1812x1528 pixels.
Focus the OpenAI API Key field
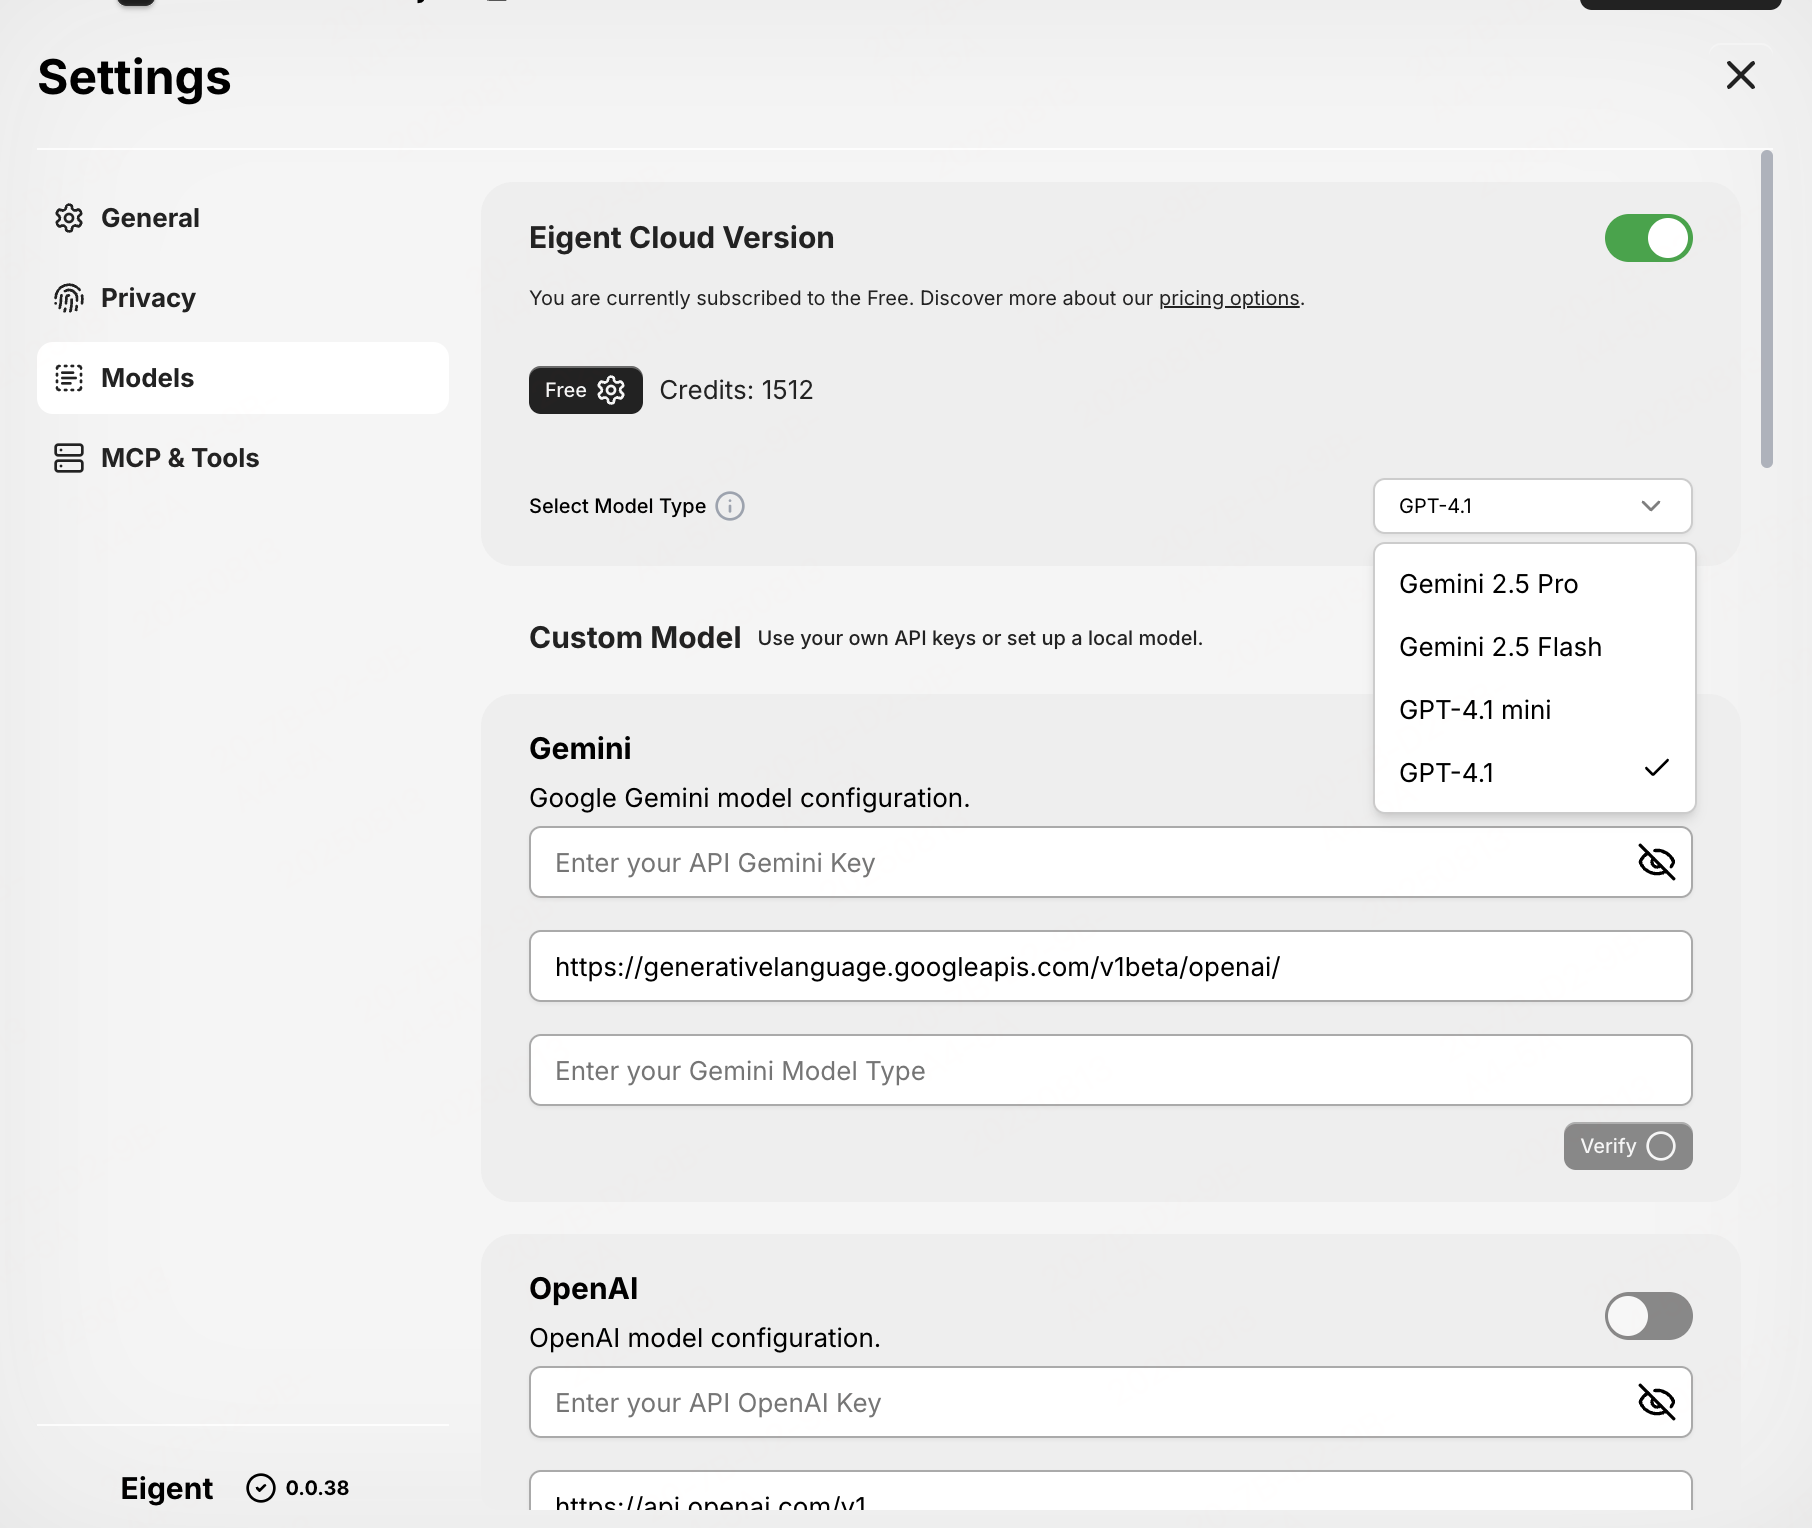(1110, 1402)
